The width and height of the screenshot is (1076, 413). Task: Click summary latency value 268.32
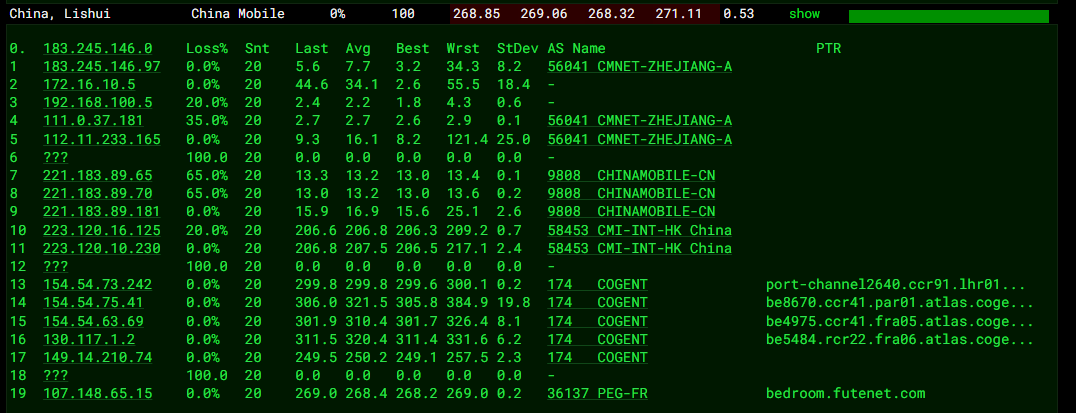coord(611,14)
